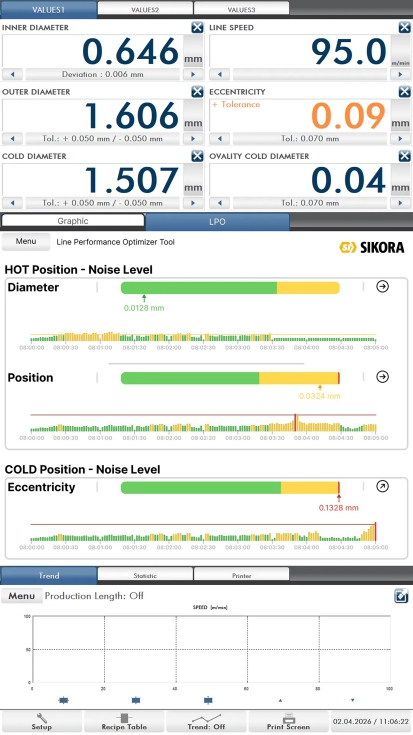Viewport: 413px width, 735px height.
Task: Click the Diameter noise level bar
Action: tap(230, 287)
